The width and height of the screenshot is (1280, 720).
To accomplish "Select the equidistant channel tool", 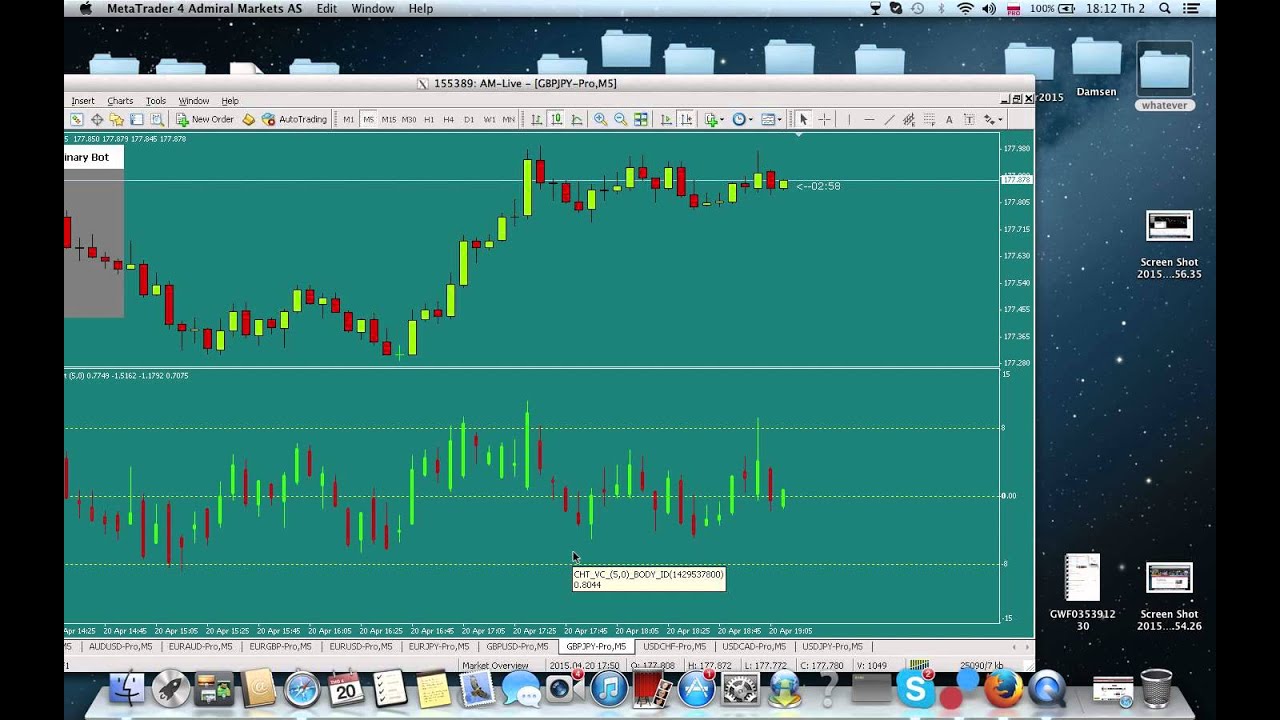I will pyautogui.click(x=909, y=119).
